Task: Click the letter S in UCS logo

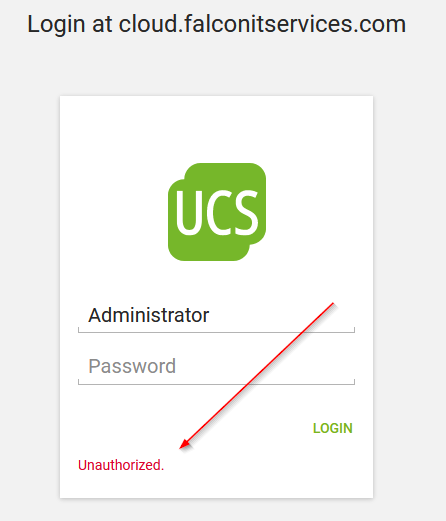Action: click(x=246, y=213)
